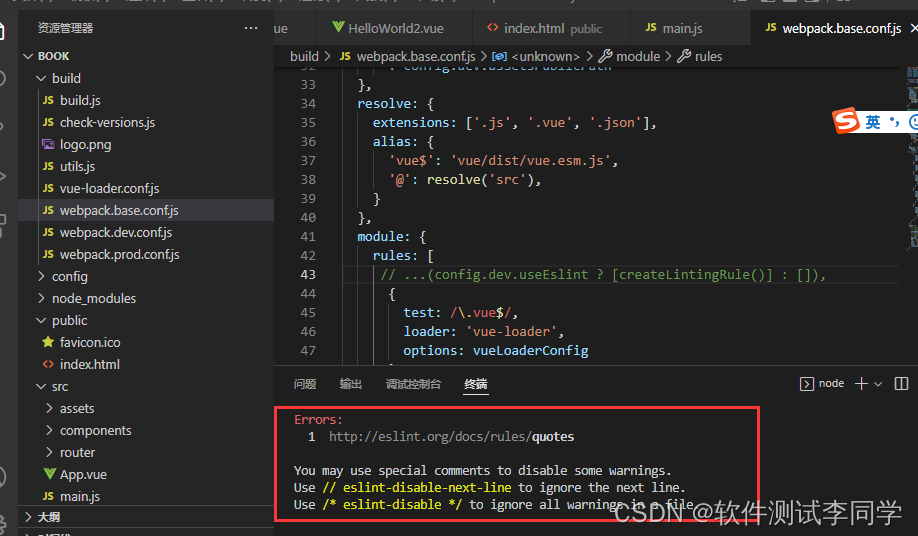
Task: Switch to the HelloWorld2.vue editor tab
Action: point(390,29)
